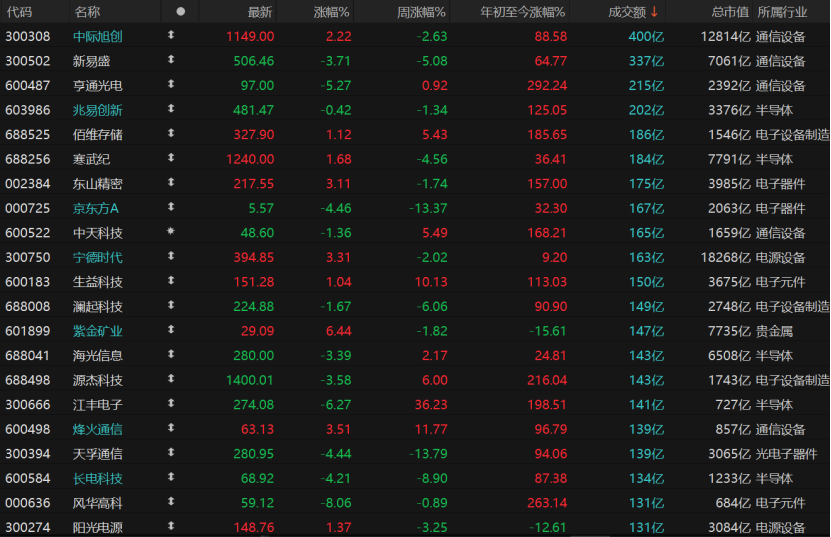831x537 pixels.
Task: Click the marker icon in 寒武纪 row
Action: point(171,157)
